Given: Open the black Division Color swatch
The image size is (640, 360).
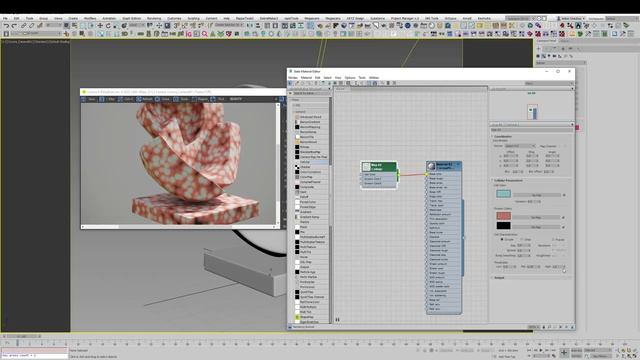Looking at the screenshot, I should pos(503,226).
